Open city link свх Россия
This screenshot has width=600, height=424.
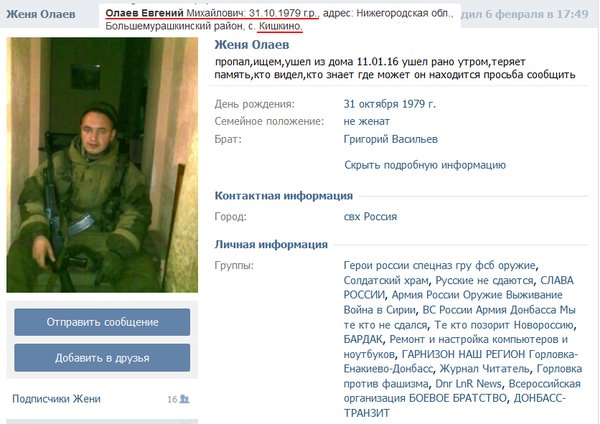coord(370,217)
